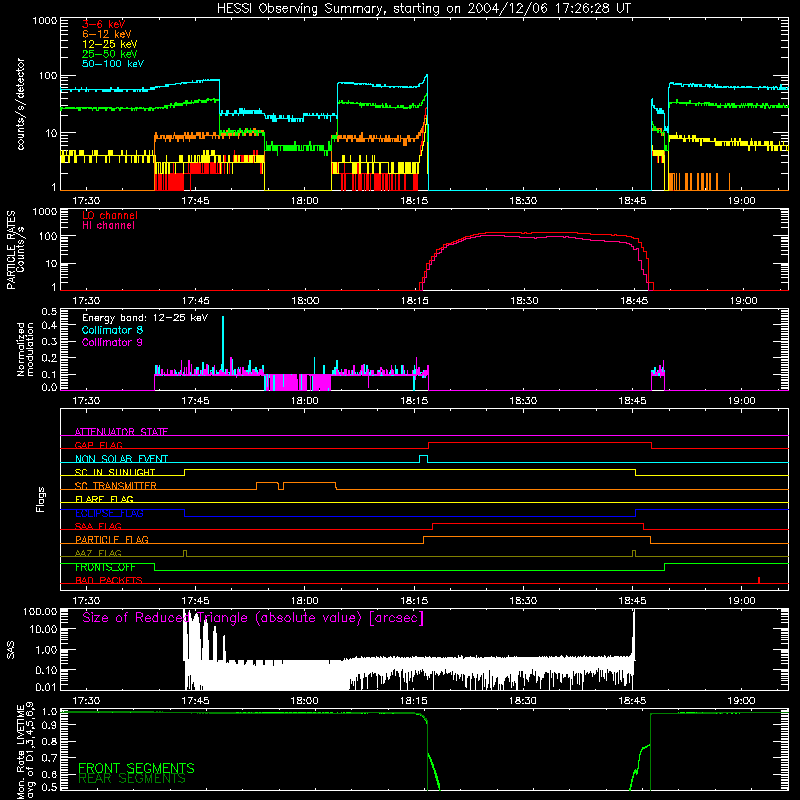Screen dimensions: 800x800
Task: Select the Collimator 8 legend label
Action: (x=112, y=330)
